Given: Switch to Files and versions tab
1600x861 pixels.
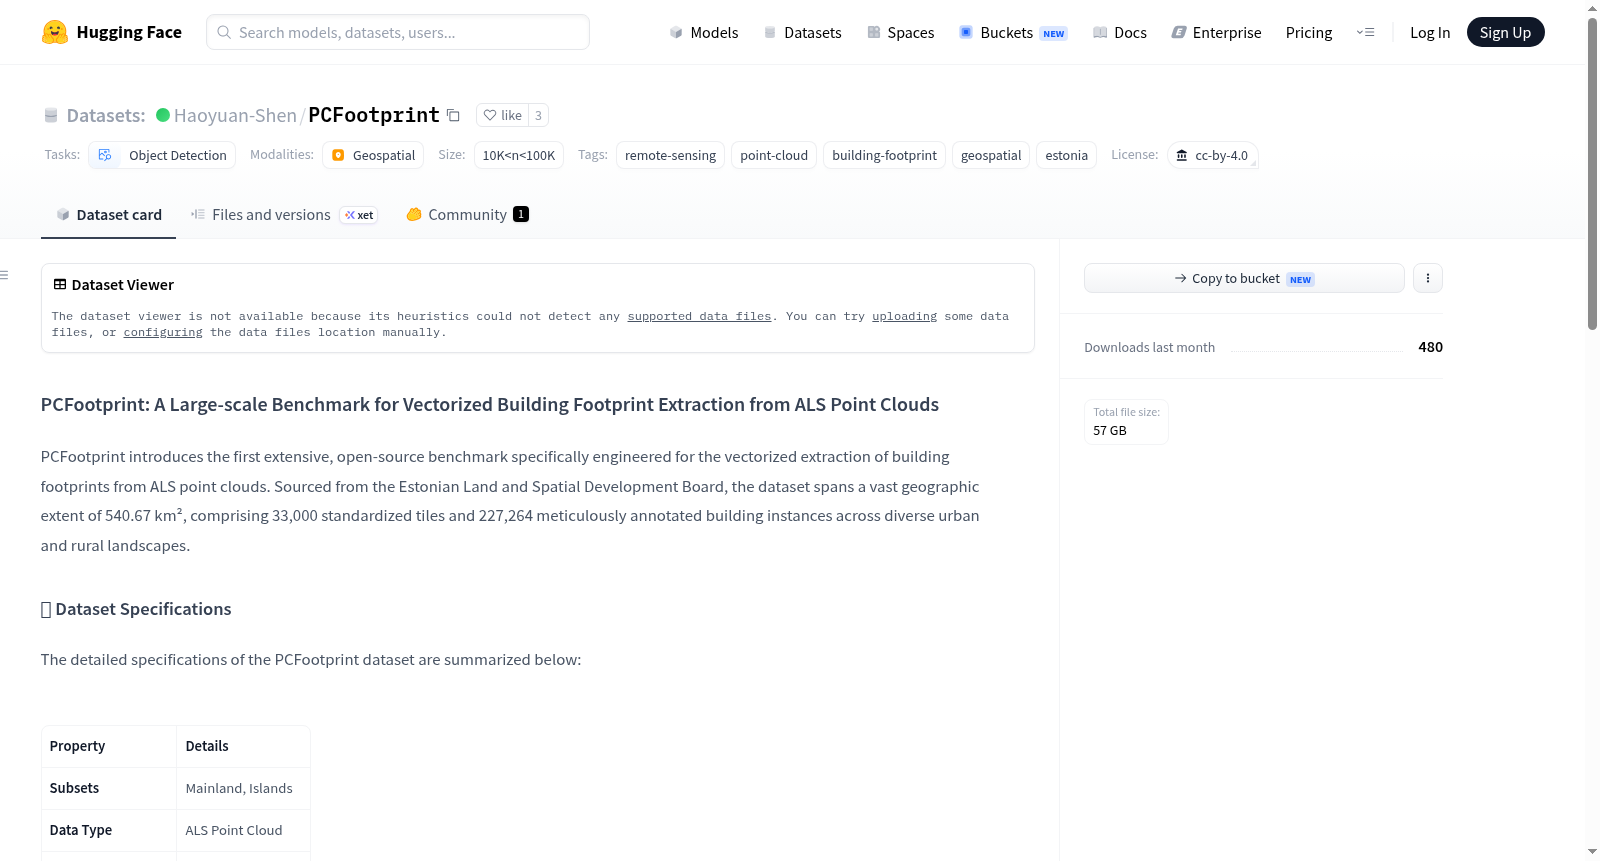Looking at the screenshot, I should [284, 215].
